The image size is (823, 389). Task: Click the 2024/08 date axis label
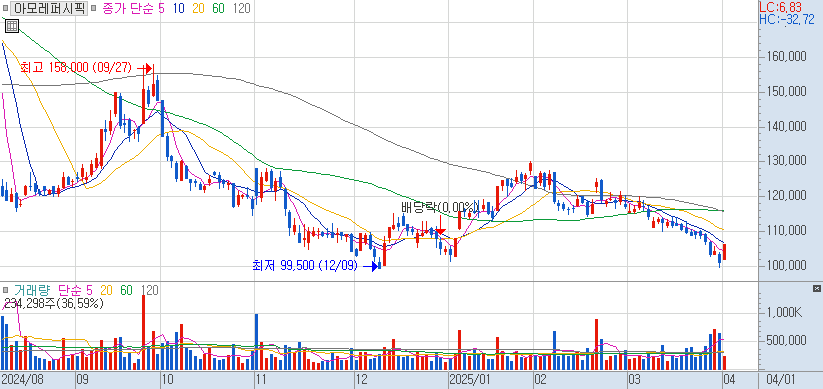coord(22,379)
